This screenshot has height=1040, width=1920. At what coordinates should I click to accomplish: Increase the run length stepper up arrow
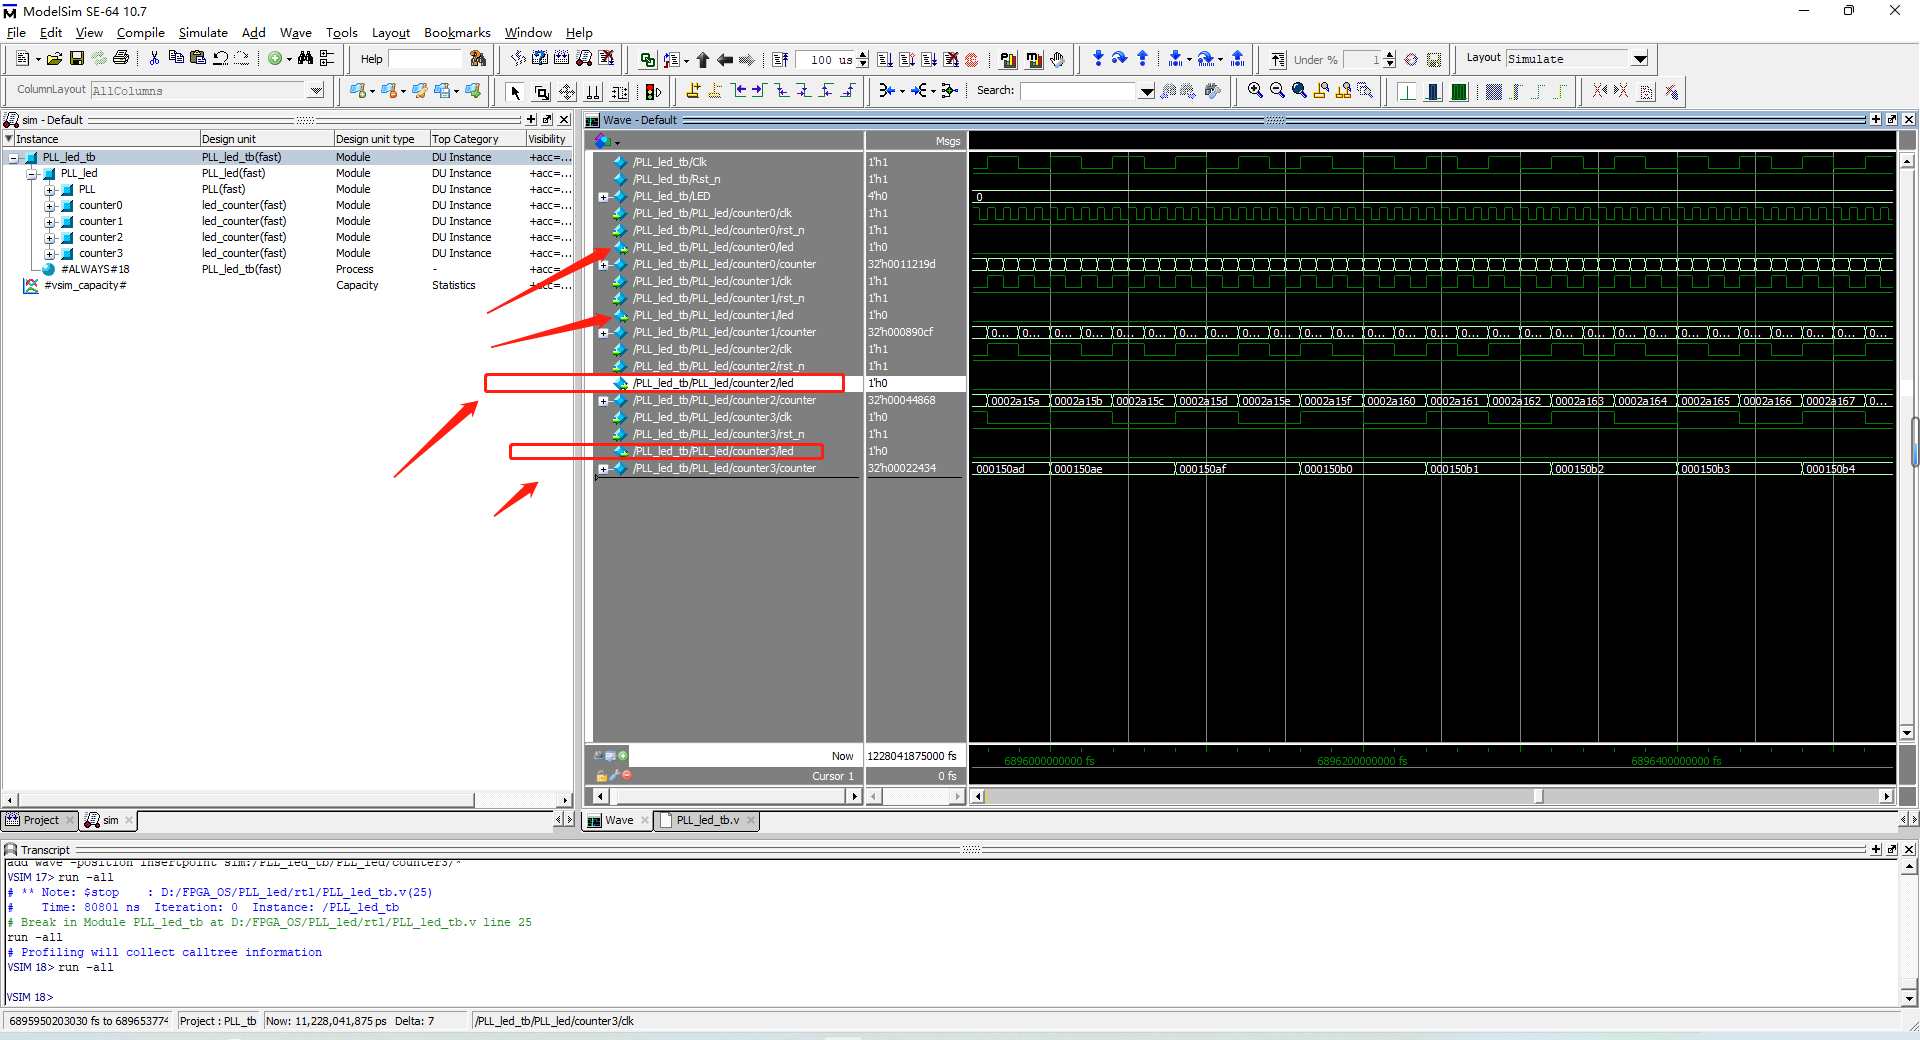point(863,55)
